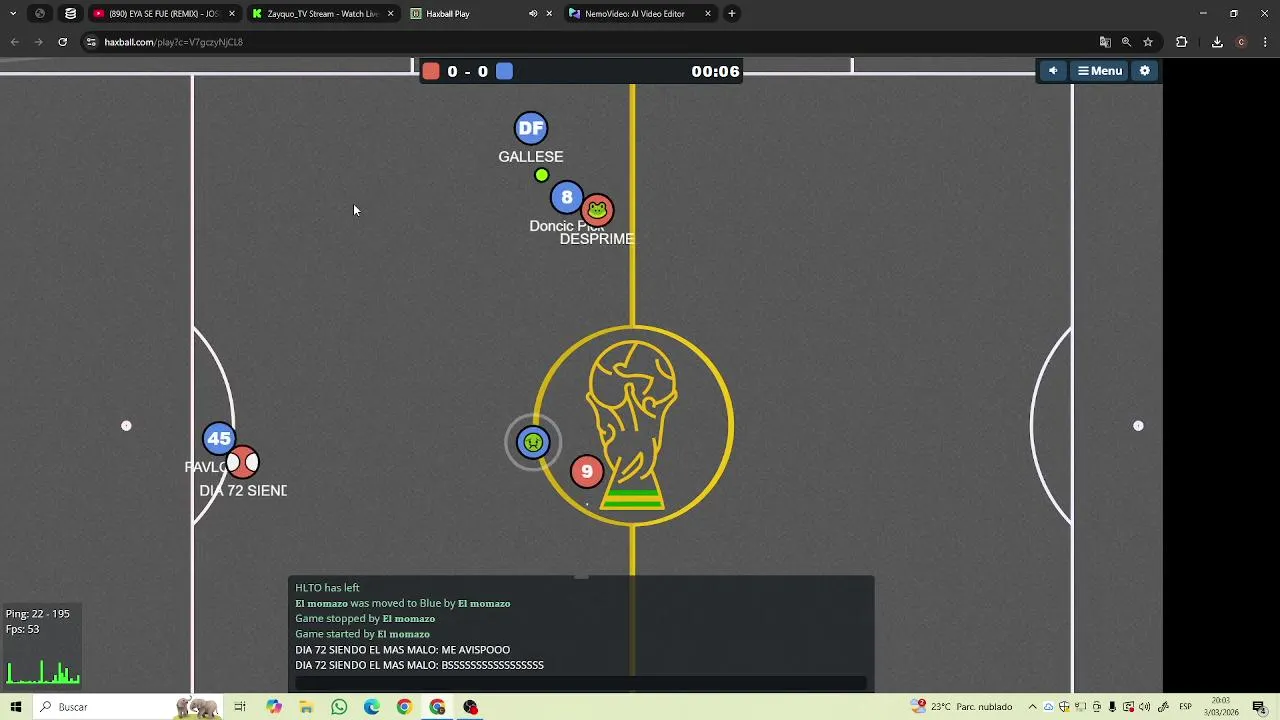Close the NemoVideo tab
The height and width of the screenshot is (720, 1280).
point(708,14)
